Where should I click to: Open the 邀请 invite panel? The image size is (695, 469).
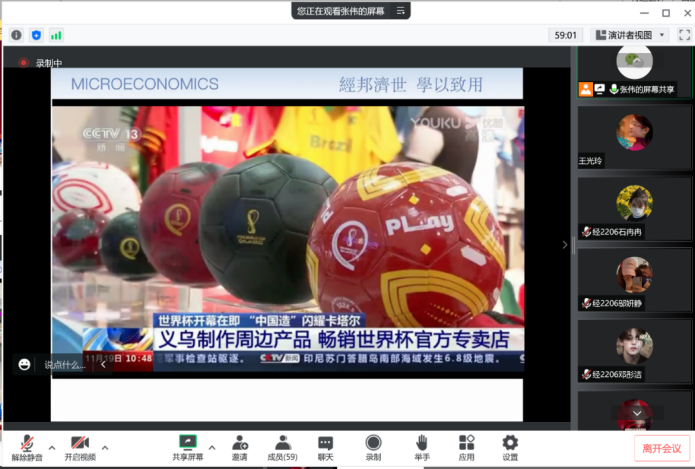click(240, 448)
